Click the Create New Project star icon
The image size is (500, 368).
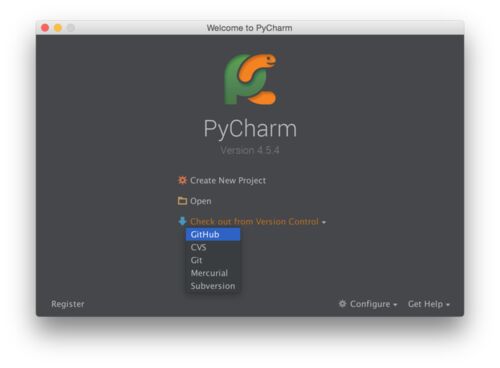[x=182, y=180]
